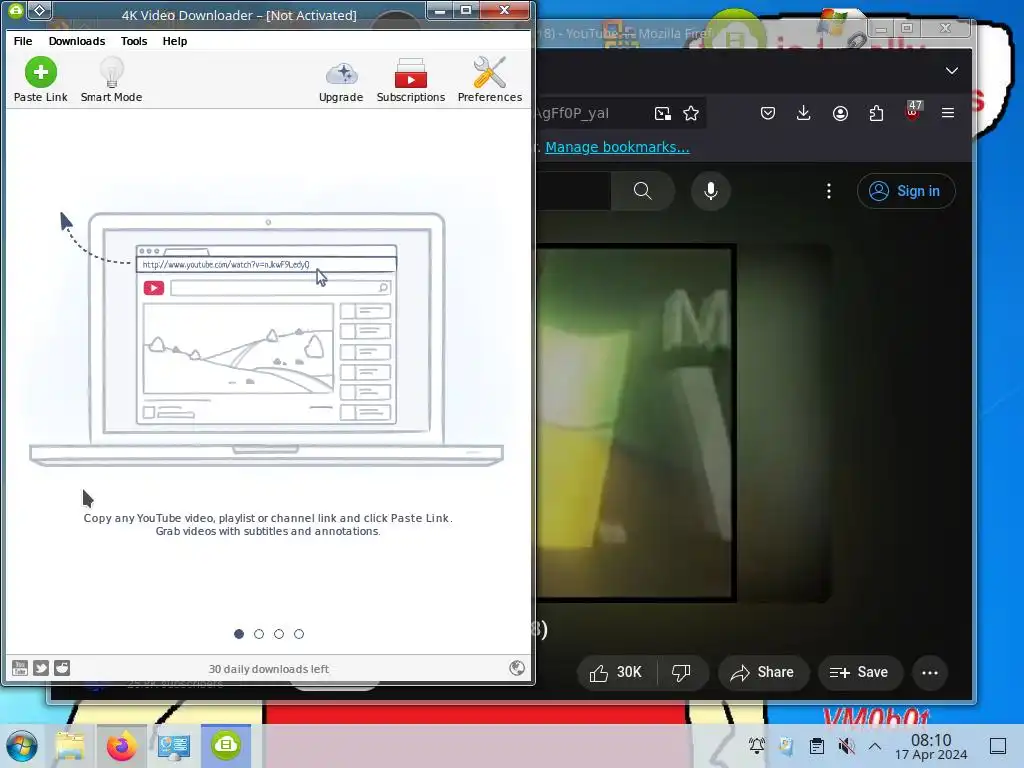This screenshot has width=1024, height=768.
Task: Click the YouTube icon in status bar
Action: tap(20, 667)
